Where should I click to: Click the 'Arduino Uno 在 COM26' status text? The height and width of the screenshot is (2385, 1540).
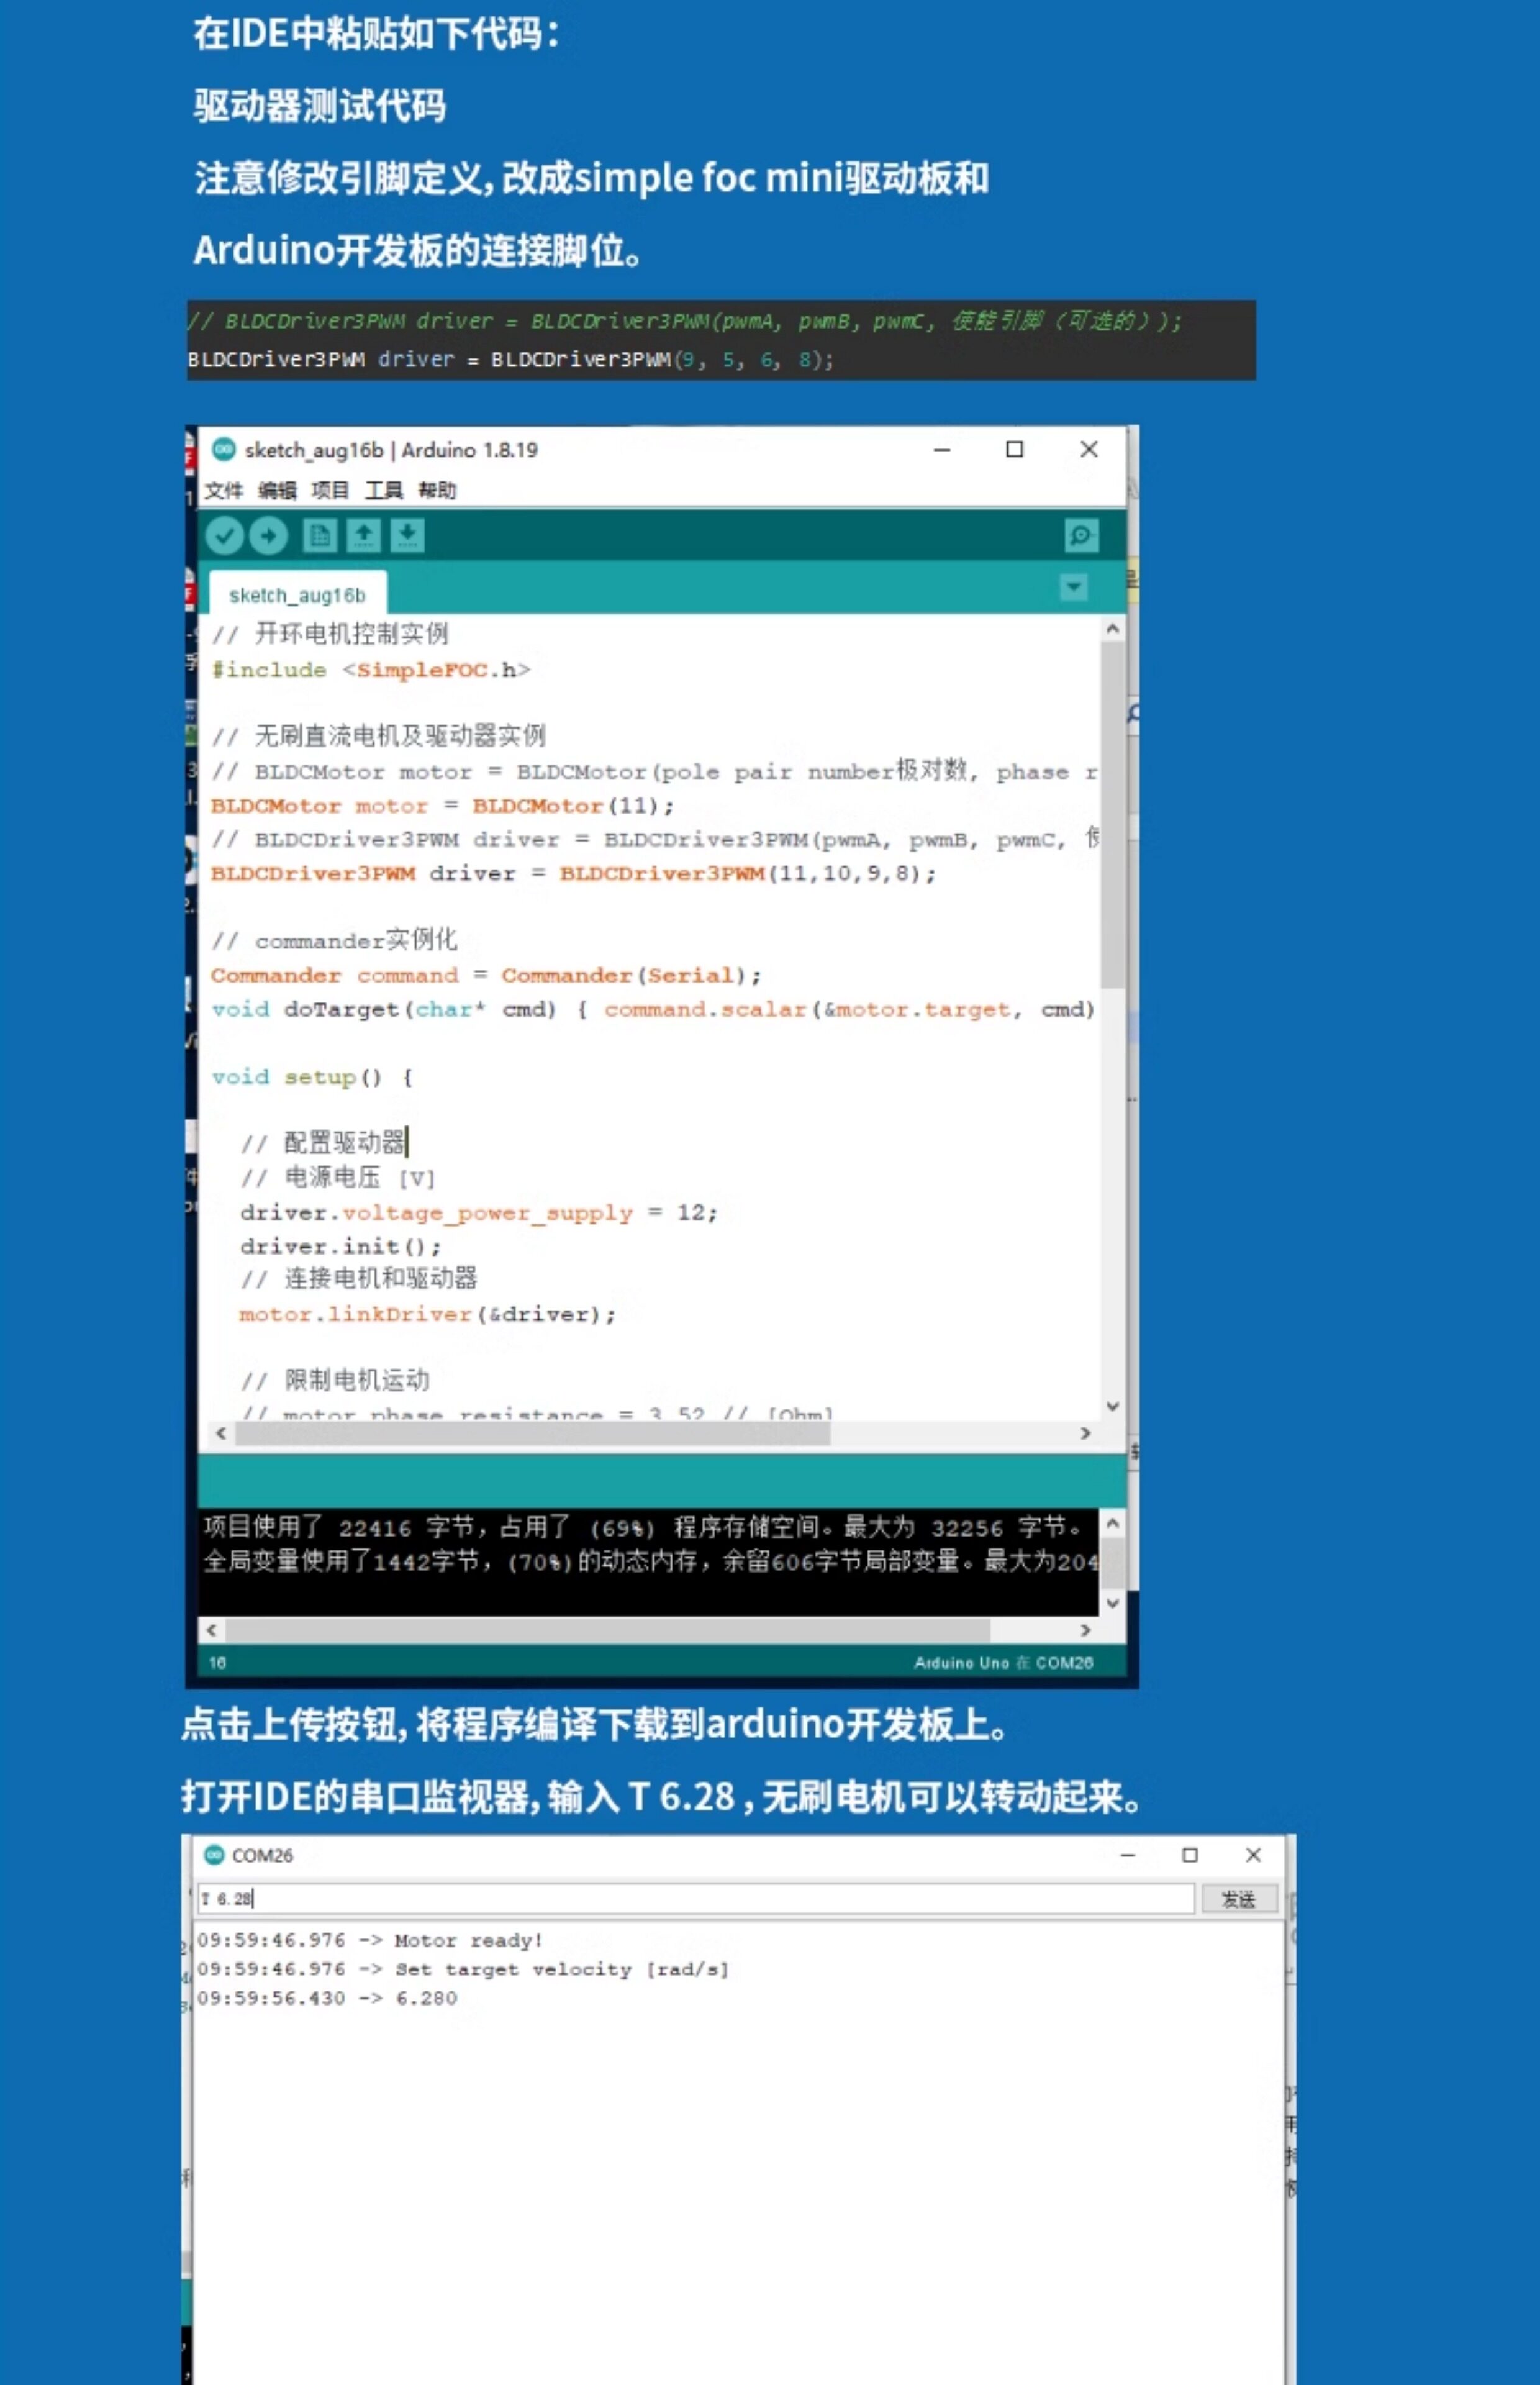[x=1003, y=1662]
